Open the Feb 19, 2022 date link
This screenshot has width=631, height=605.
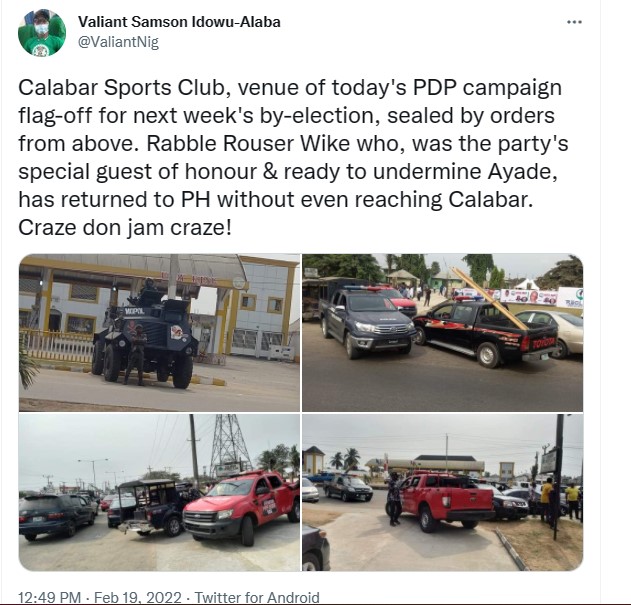point(138,597)
